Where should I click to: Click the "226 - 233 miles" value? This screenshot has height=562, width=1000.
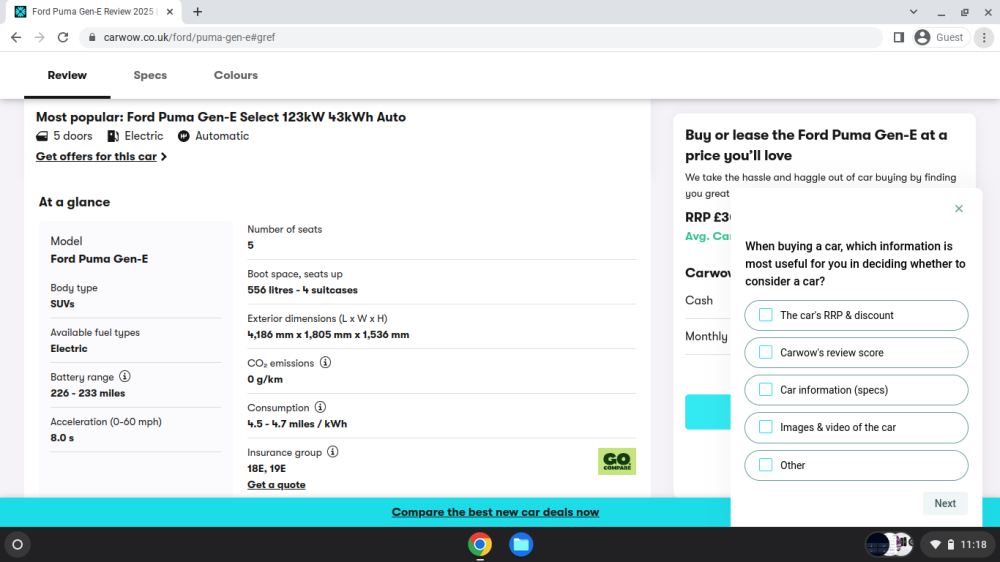(x=88, y=393)
